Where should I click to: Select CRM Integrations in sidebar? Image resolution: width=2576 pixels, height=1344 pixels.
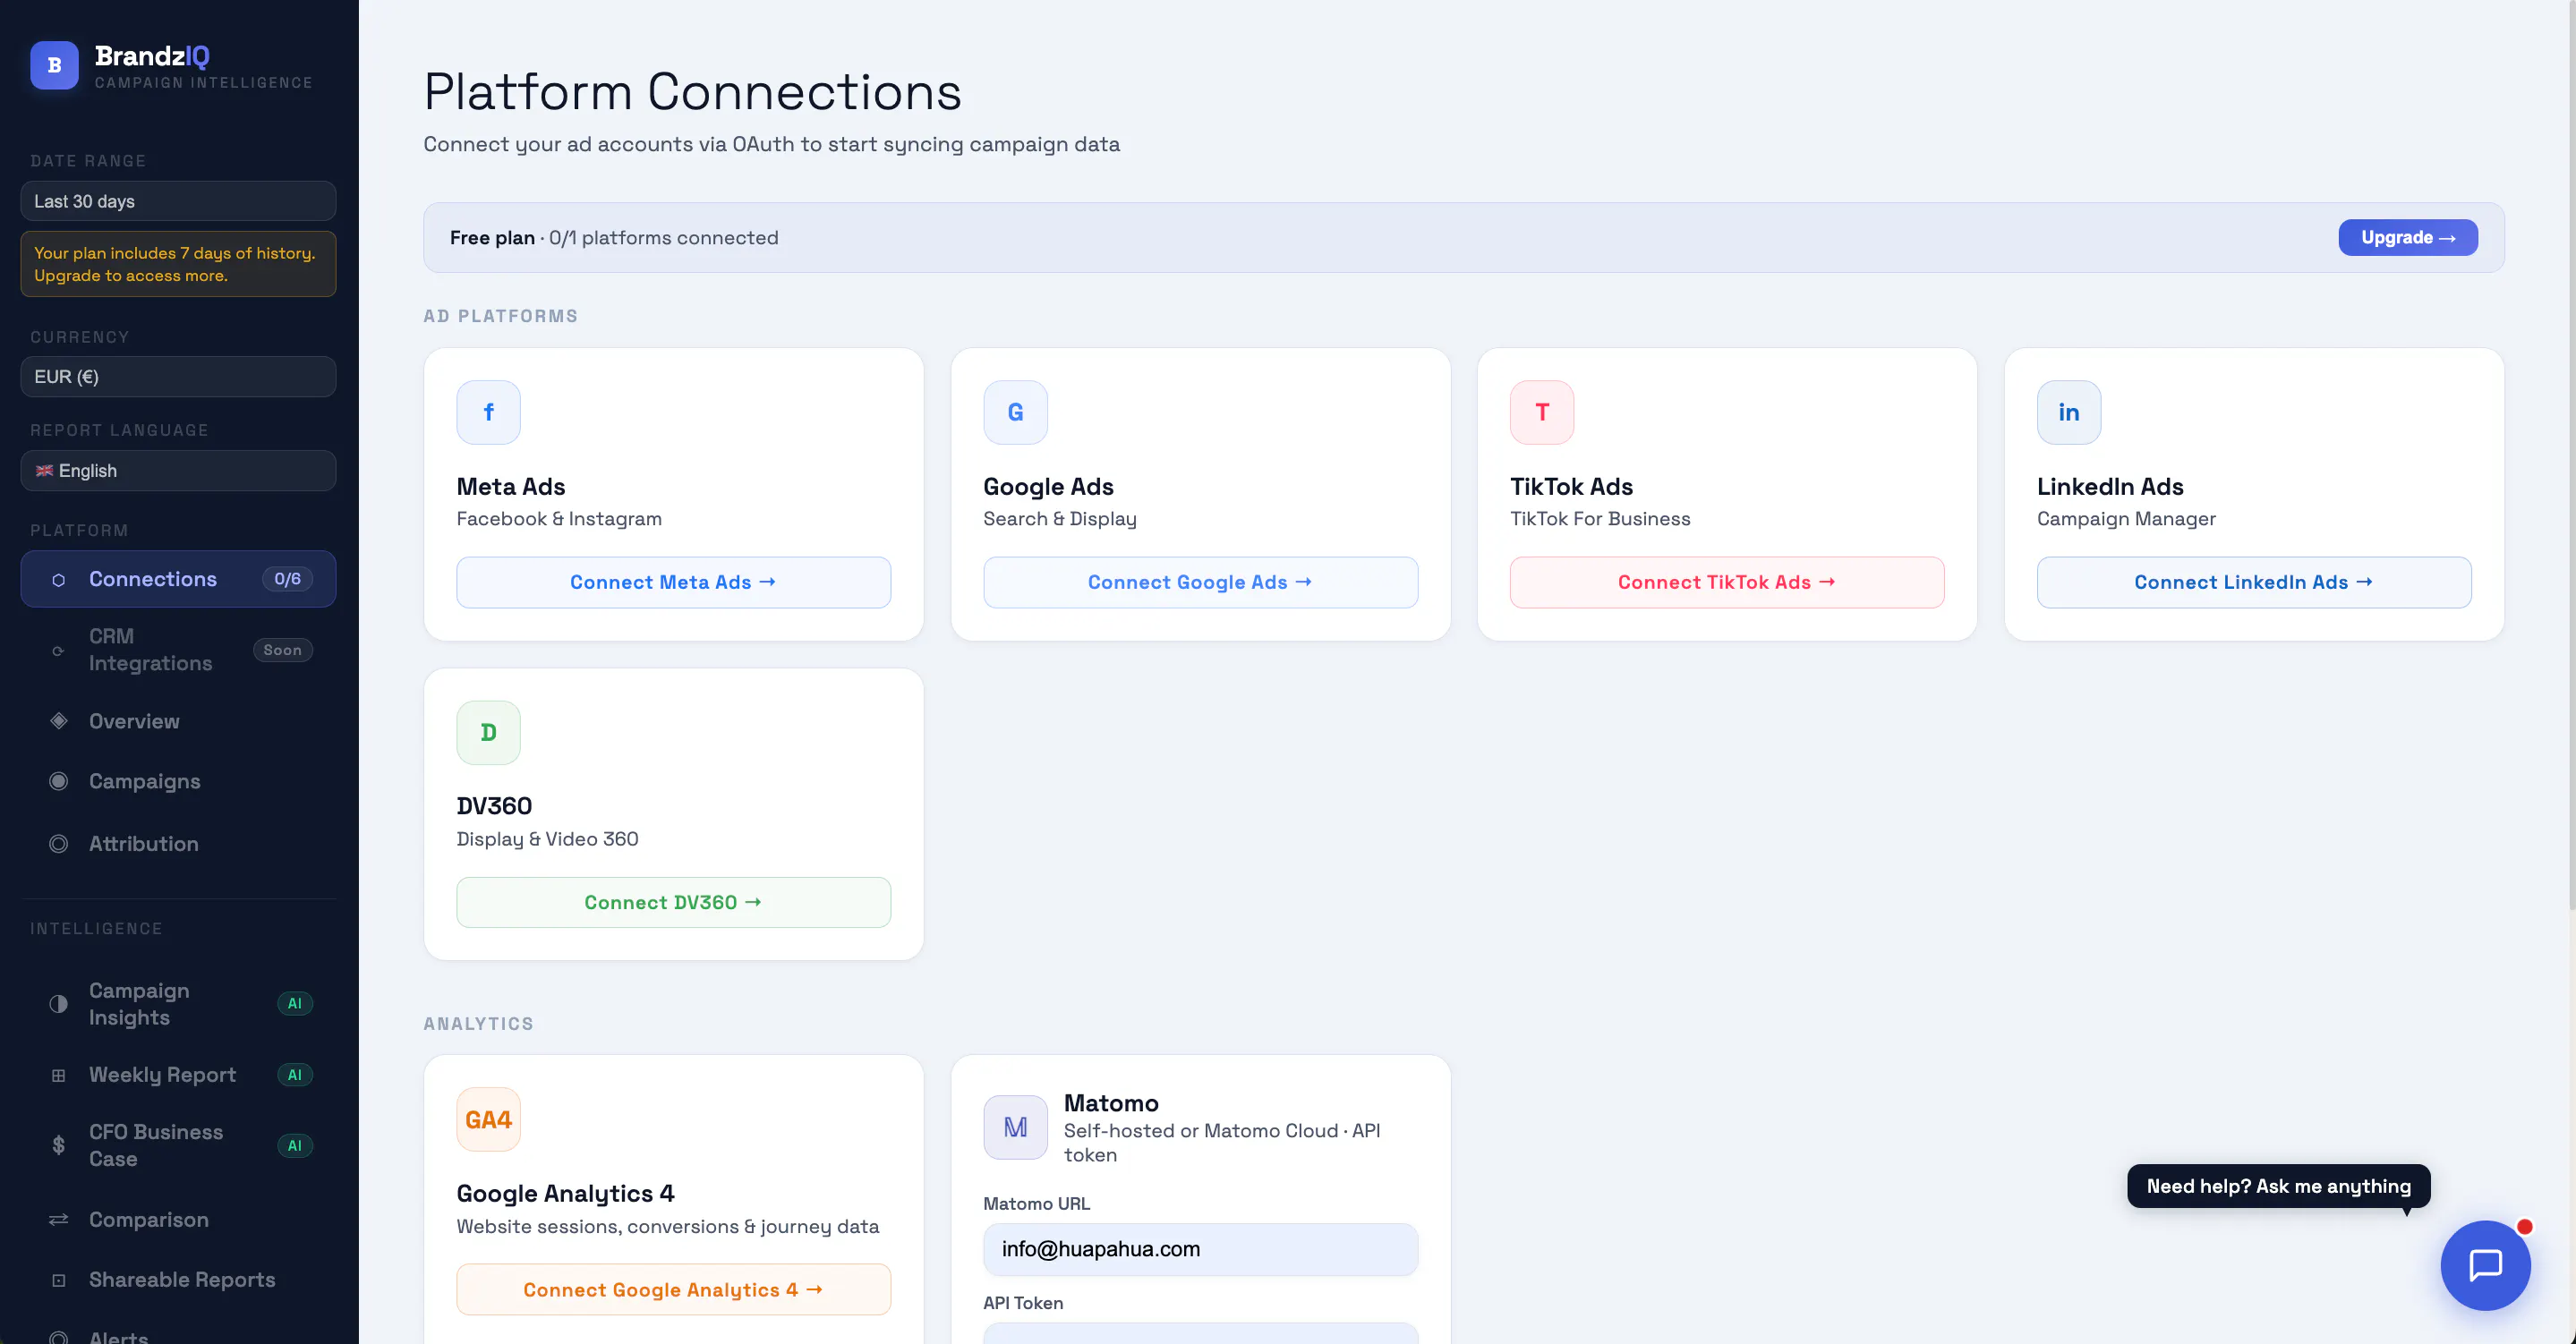coord(178,650)
